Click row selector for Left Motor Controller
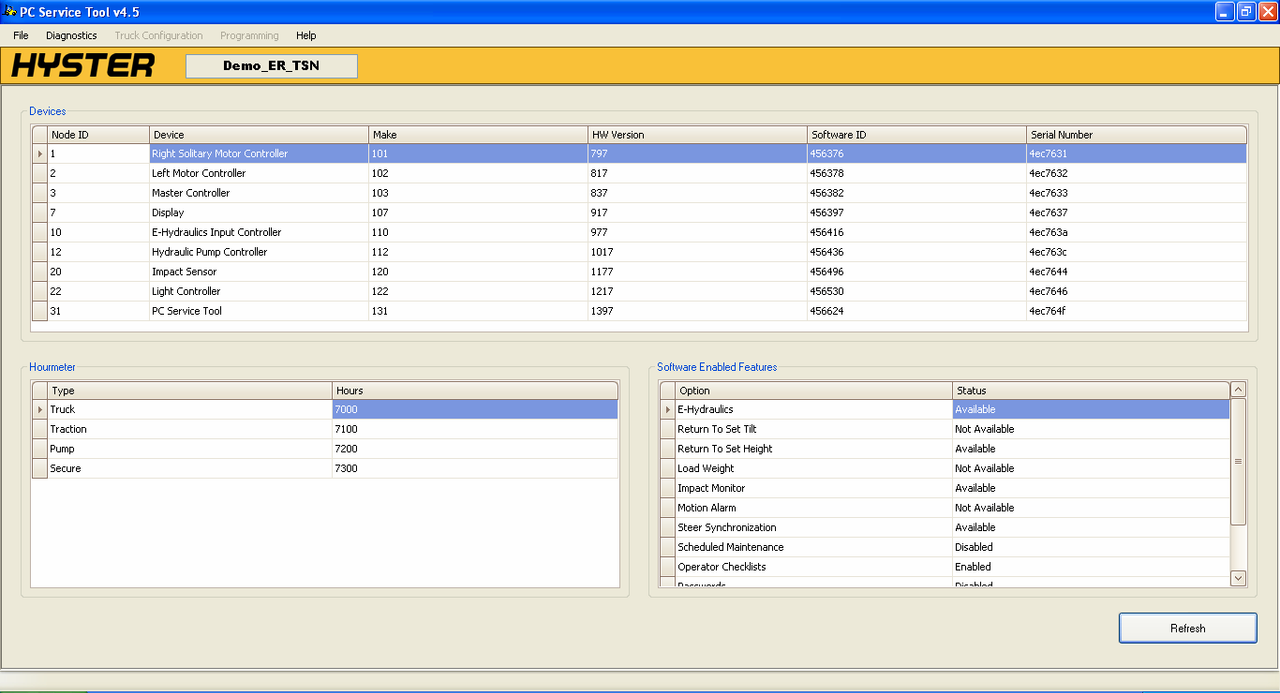The width and height of the screenshot is (1280, 693). [x=40, y=173]
